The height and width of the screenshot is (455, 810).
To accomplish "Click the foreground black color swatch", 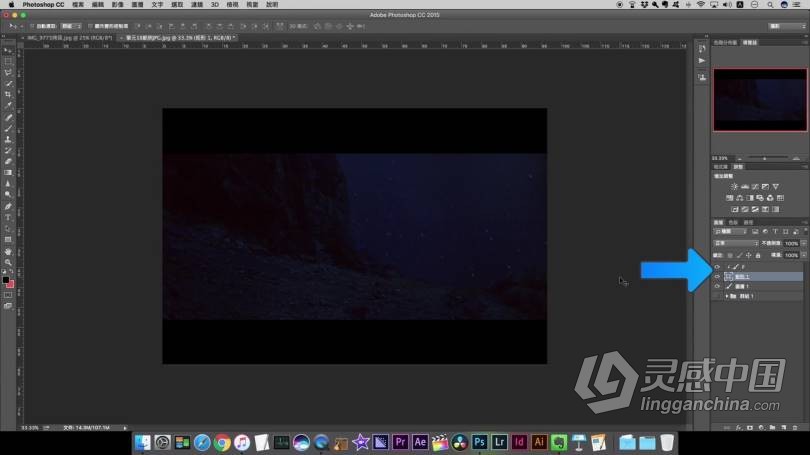I will 6,280.
